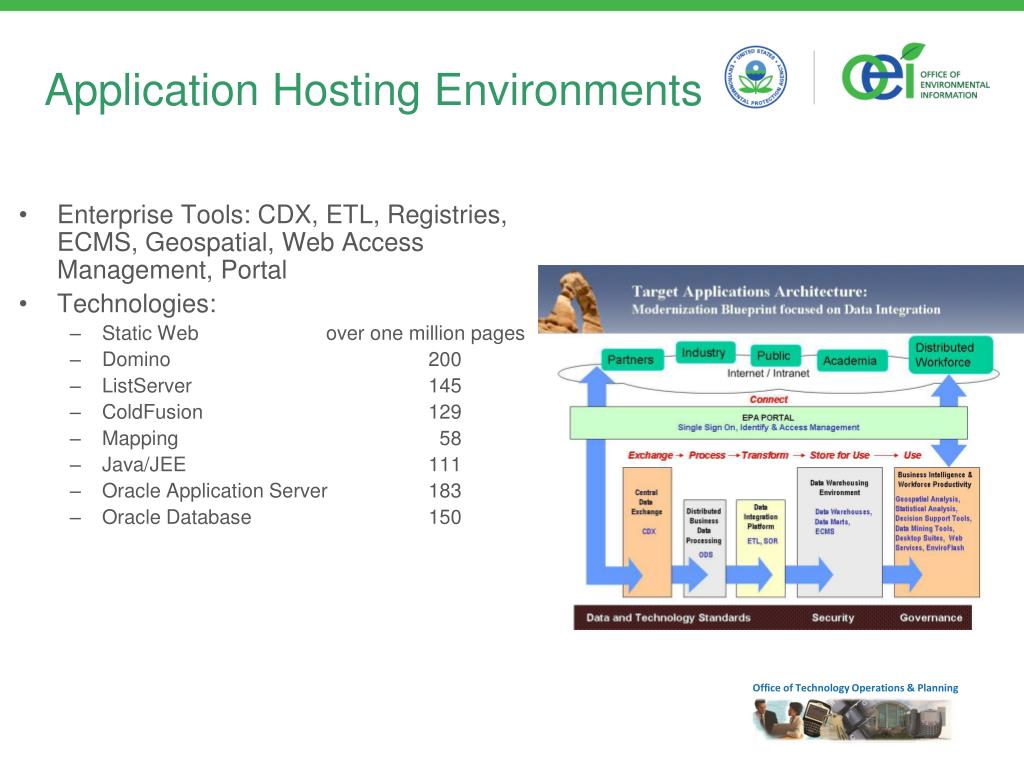Screen dimensions: 1024x768
Task: Click the Oracle Database count '150'
Action: 445,517
